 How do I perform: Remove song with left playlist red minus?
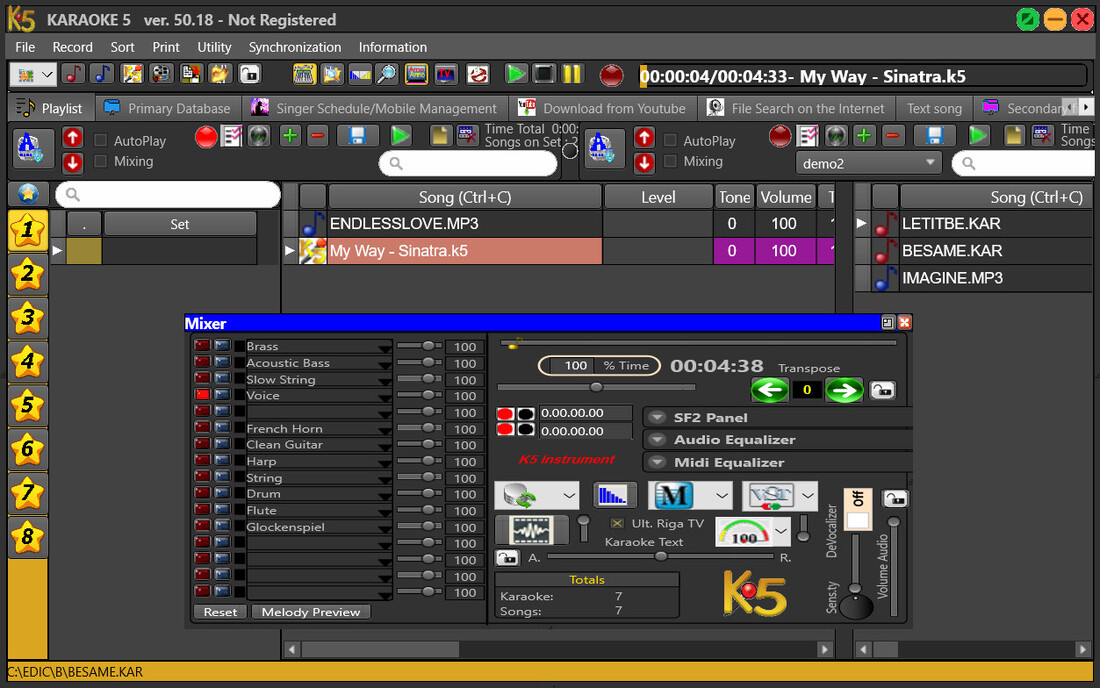coord(318,136)
